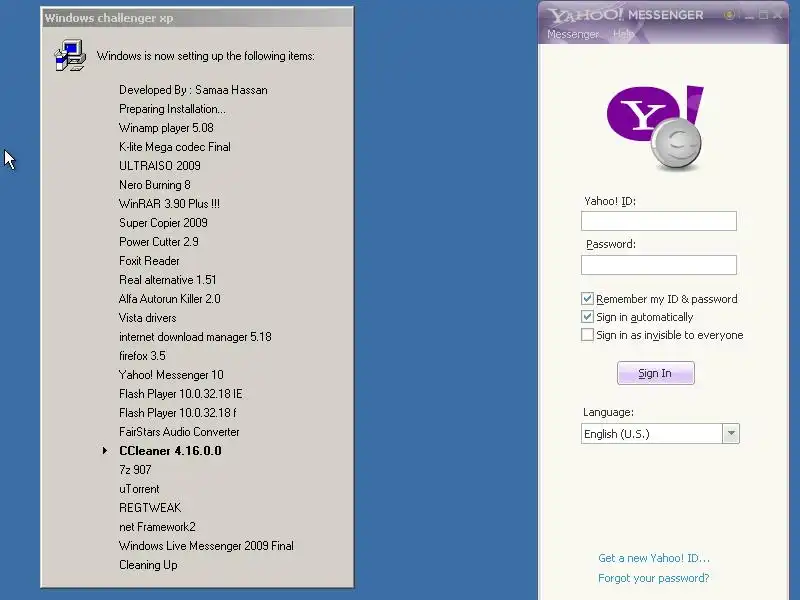The height and width of the screenshot is (600, 800).
Task: Click Windows is now setting up heading
Action: (206, 56)
